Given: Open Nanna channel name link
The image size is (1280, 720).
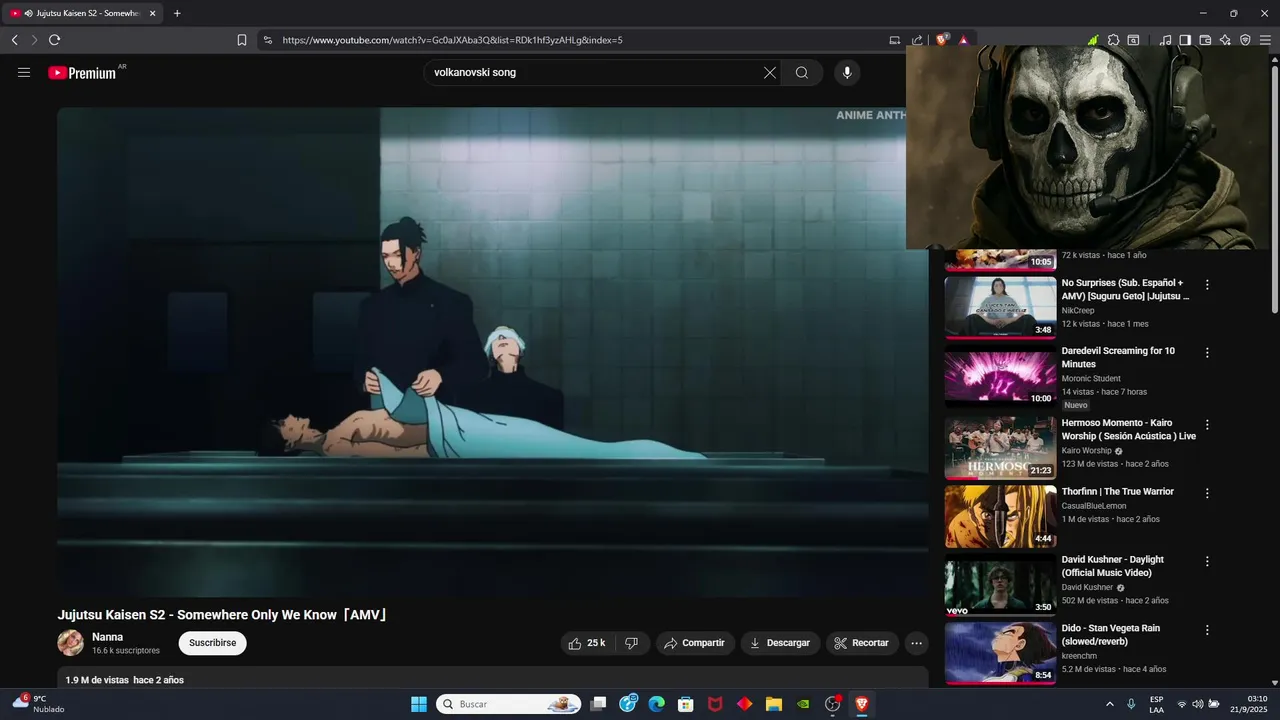Looking at the screenshot, I should [108, 637].
